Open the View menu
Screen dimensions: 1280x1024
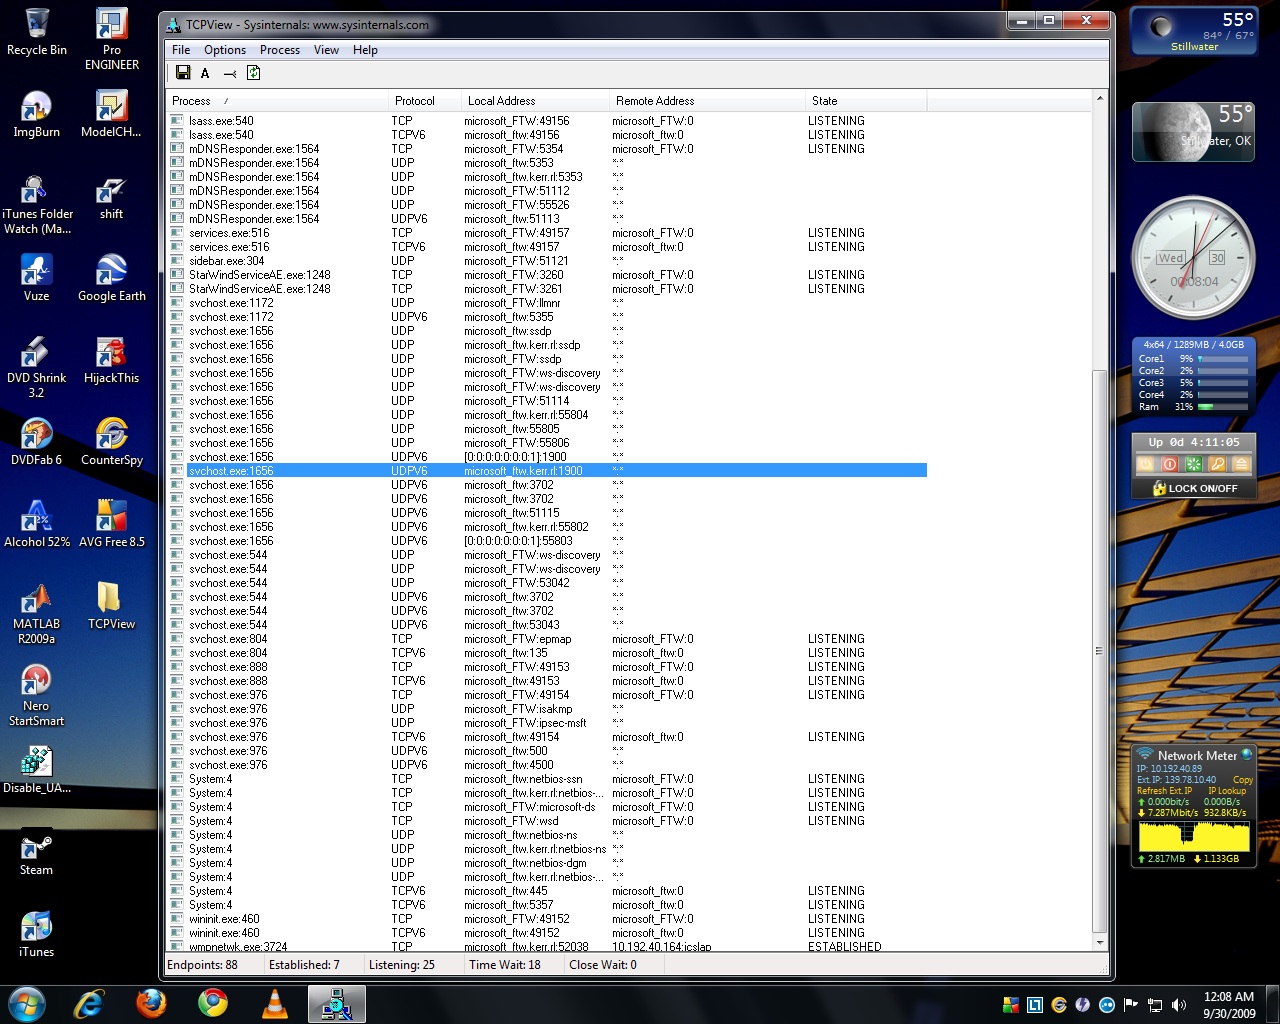[x=326, y=50]
